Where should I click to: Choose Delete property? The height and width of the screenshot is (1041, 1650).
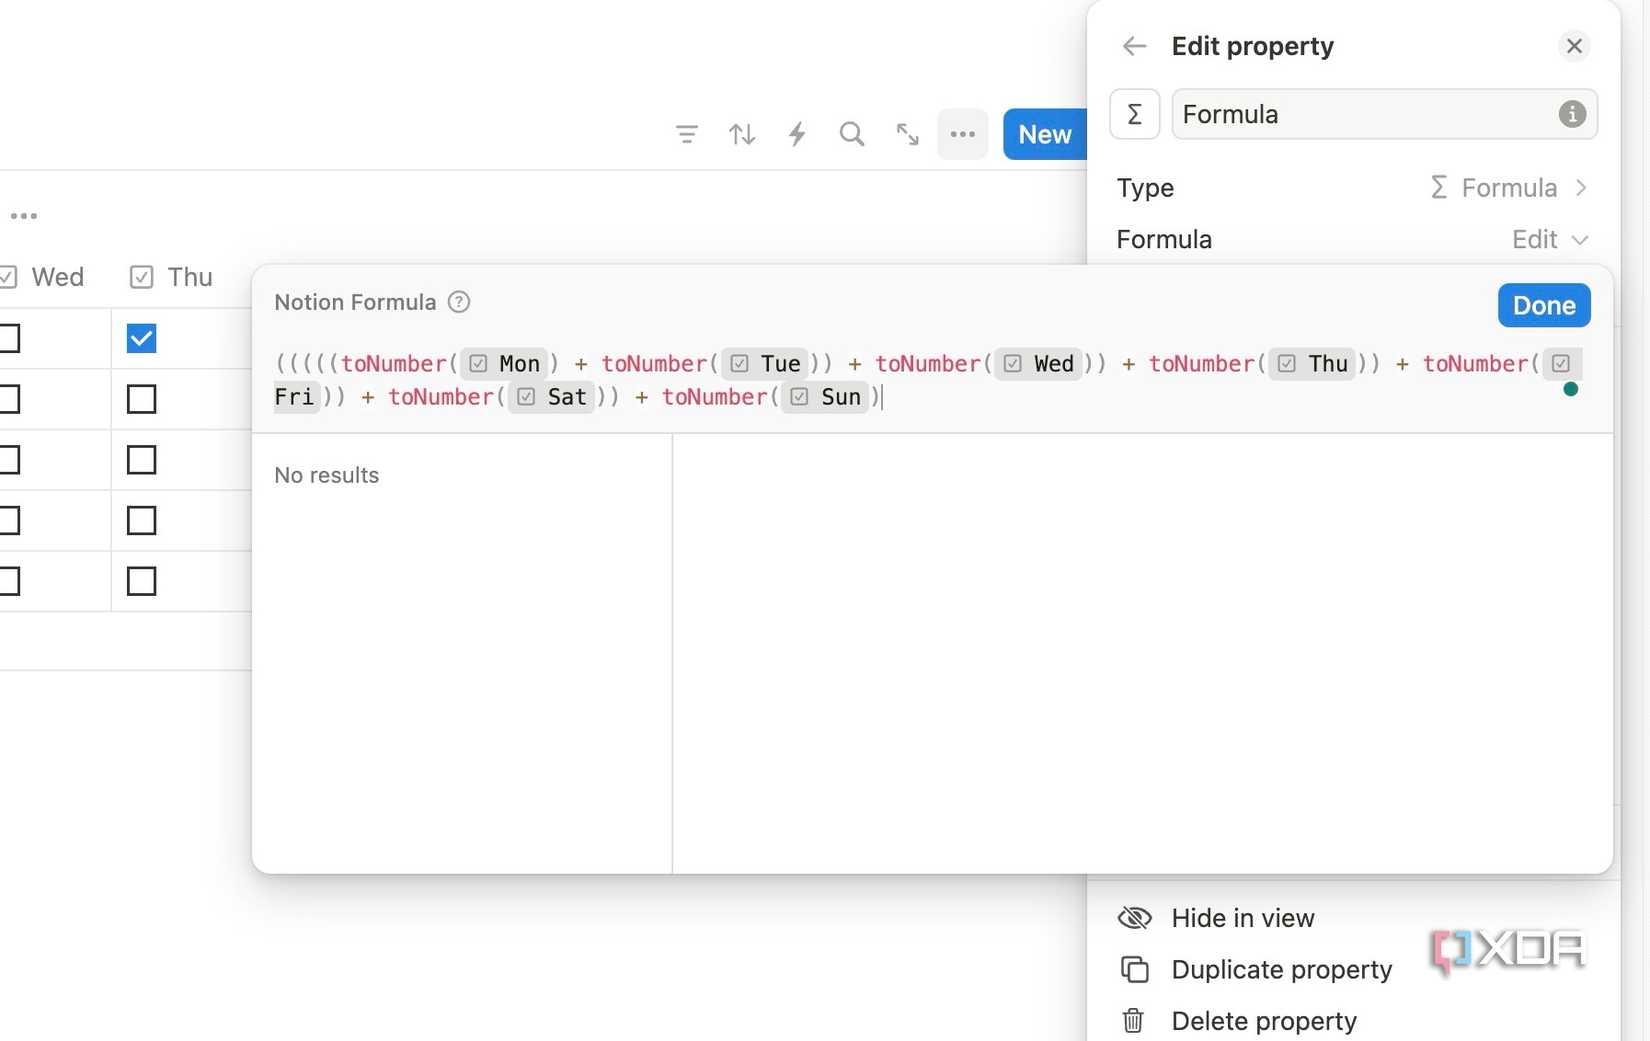click(1352, 1021)
